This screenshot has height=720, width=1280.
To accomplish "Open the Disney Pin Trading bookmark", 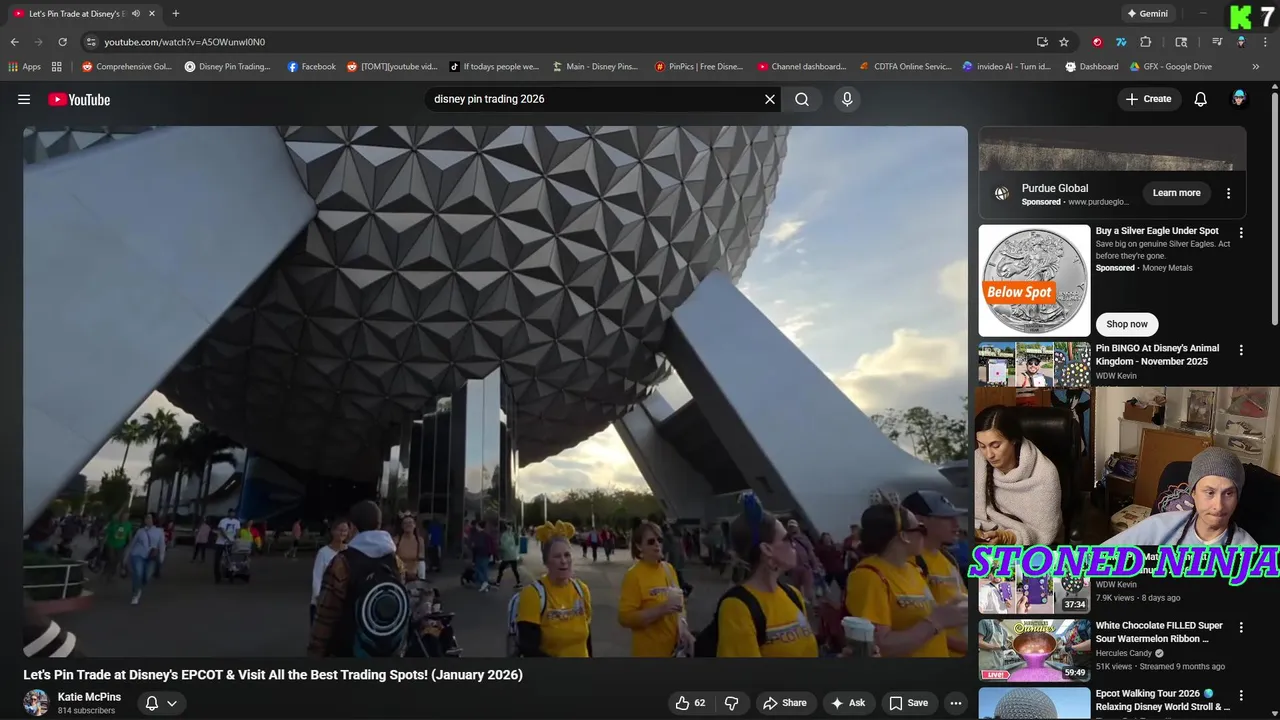I will [x=228, y=67].
